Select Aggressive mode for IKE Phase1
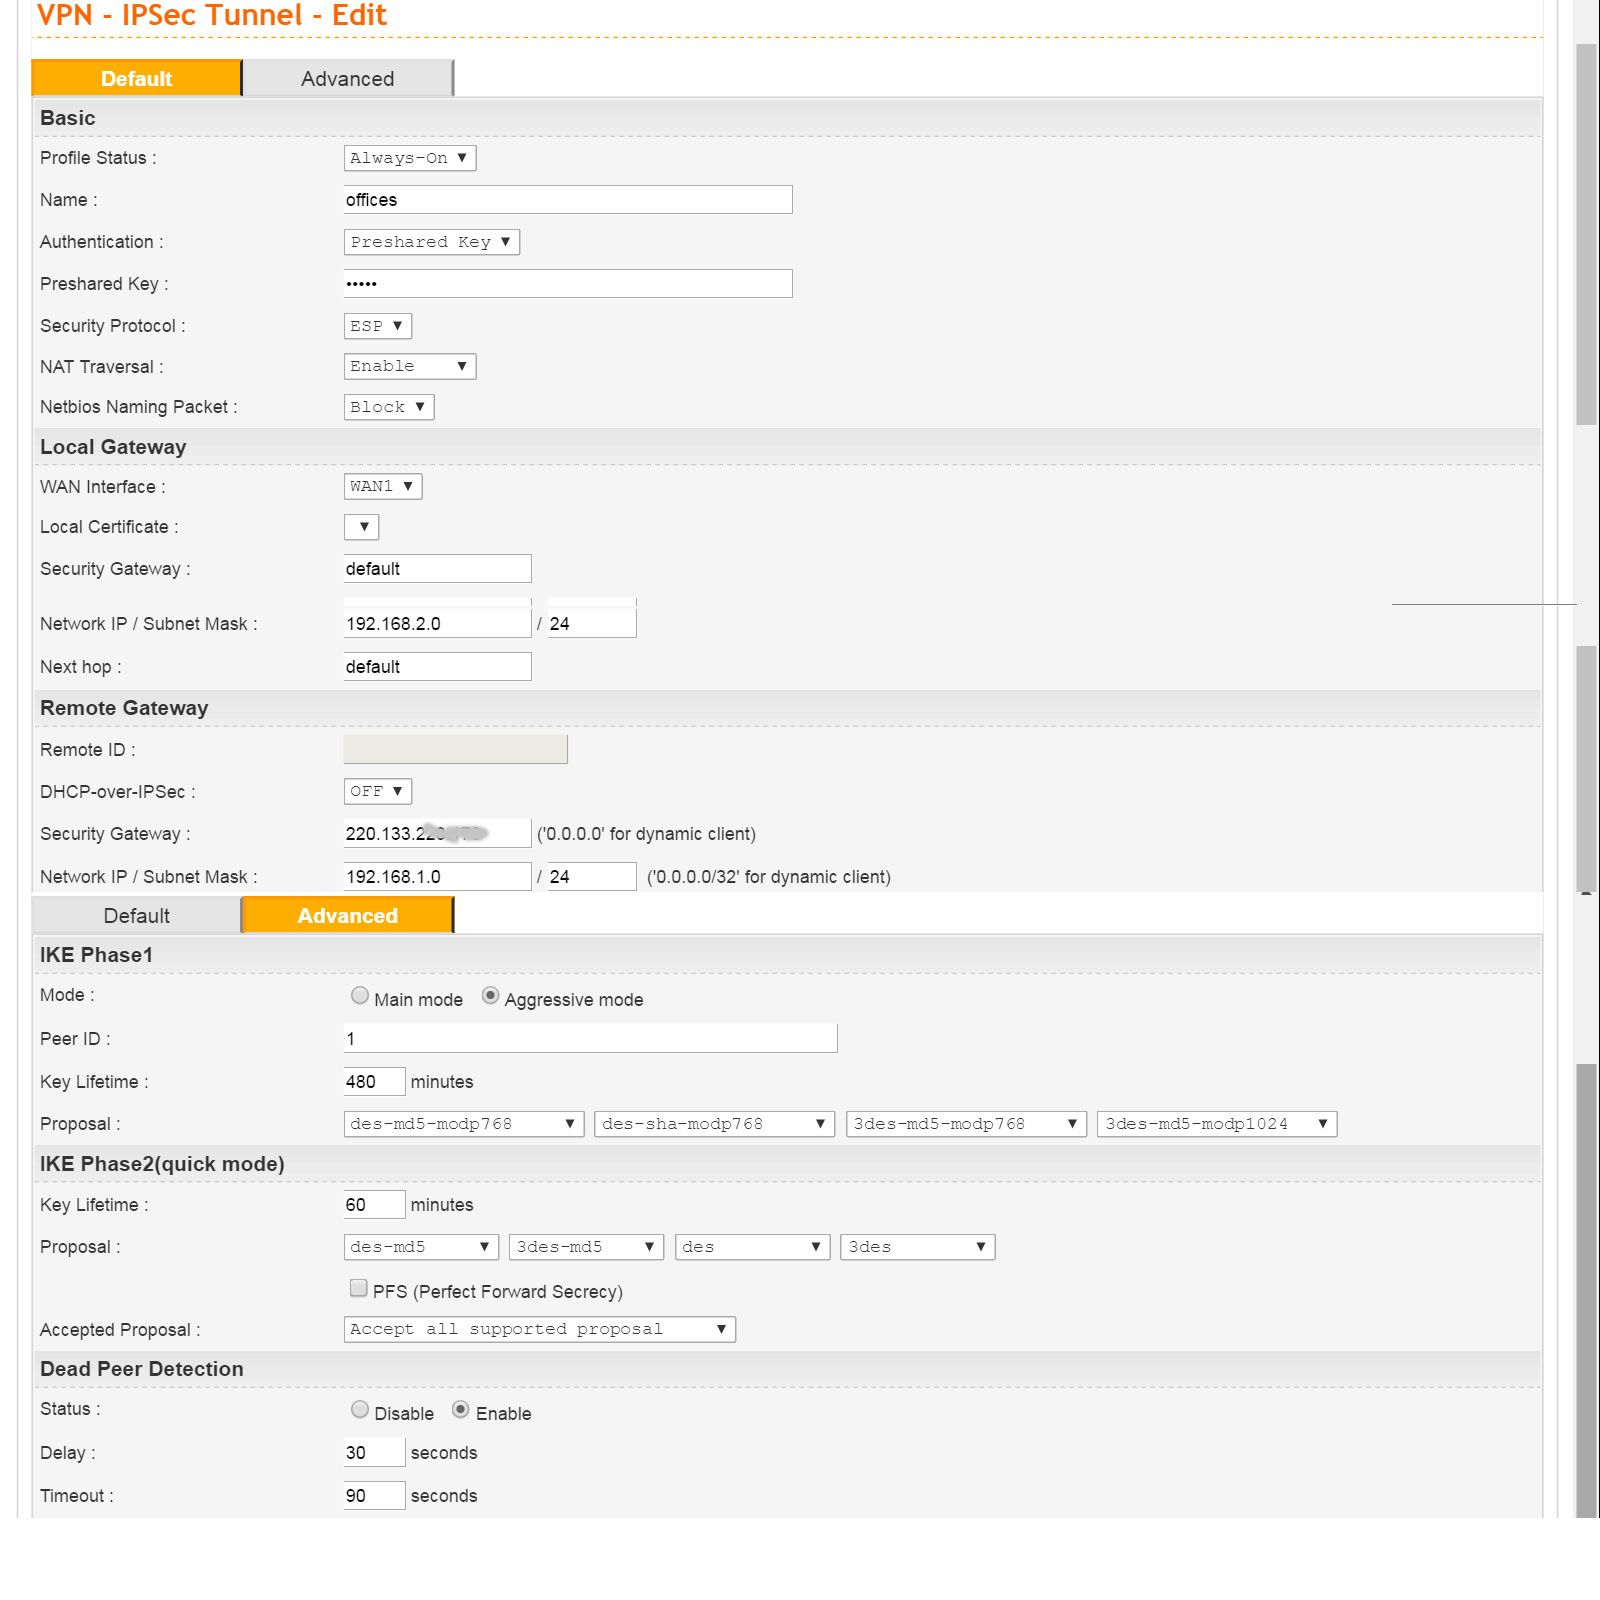Viewport: 1600px width, 1600px height. click(x=490, y=995)
